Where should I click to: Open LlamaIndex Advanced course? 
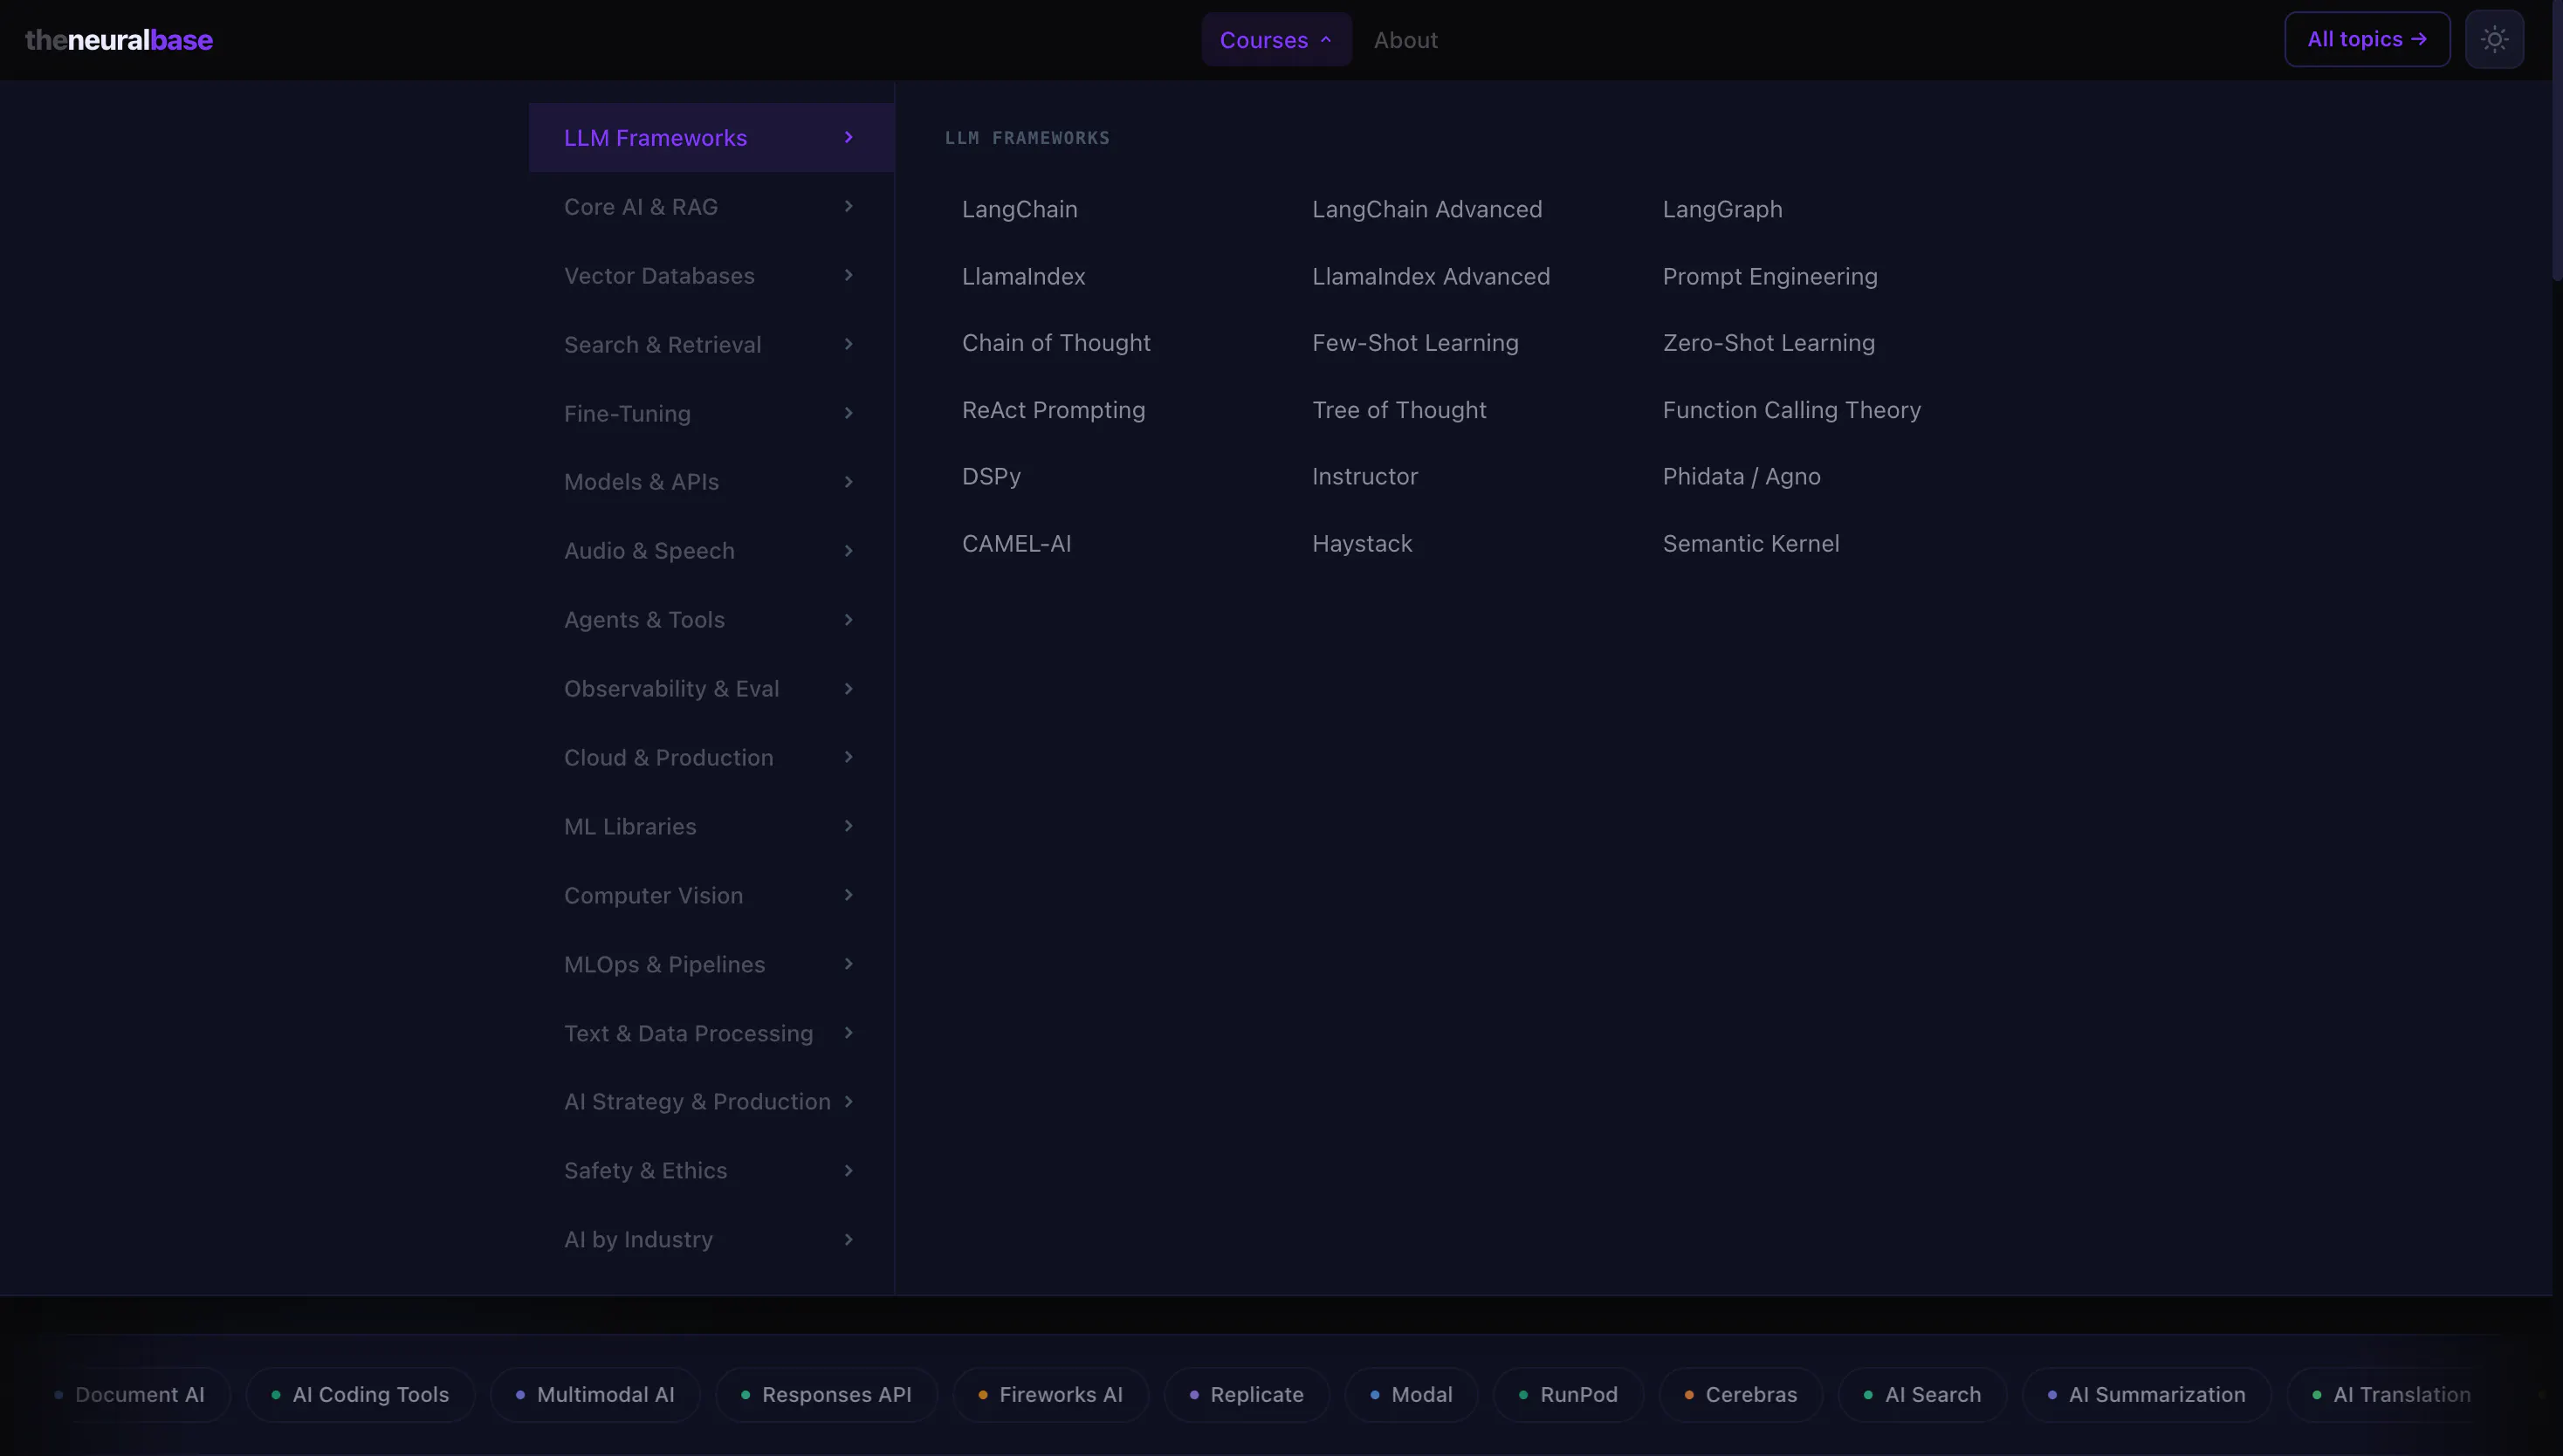pos(1431,277)
